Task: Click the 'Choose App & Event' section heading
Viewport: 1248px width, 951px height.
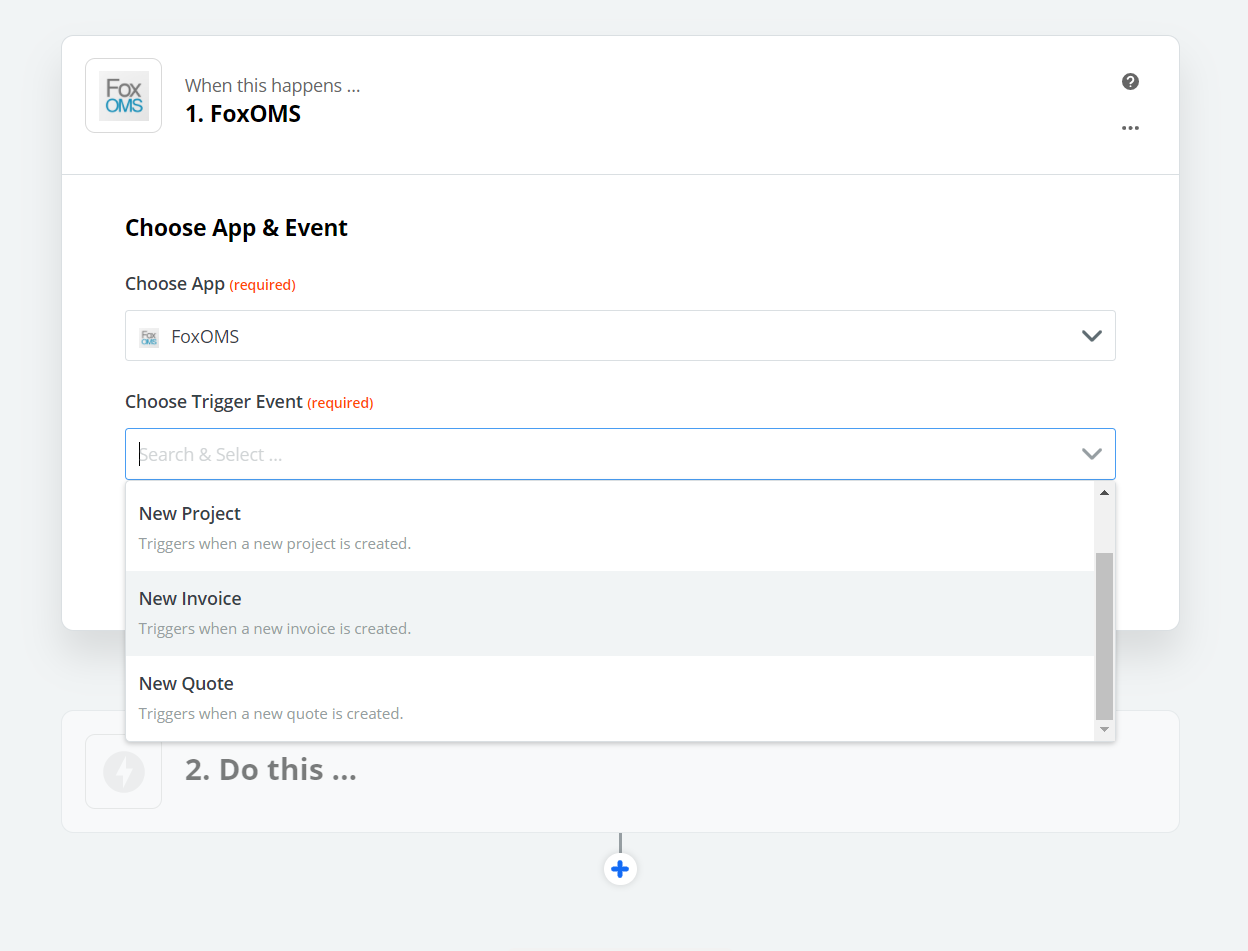Action: [236, 228]
